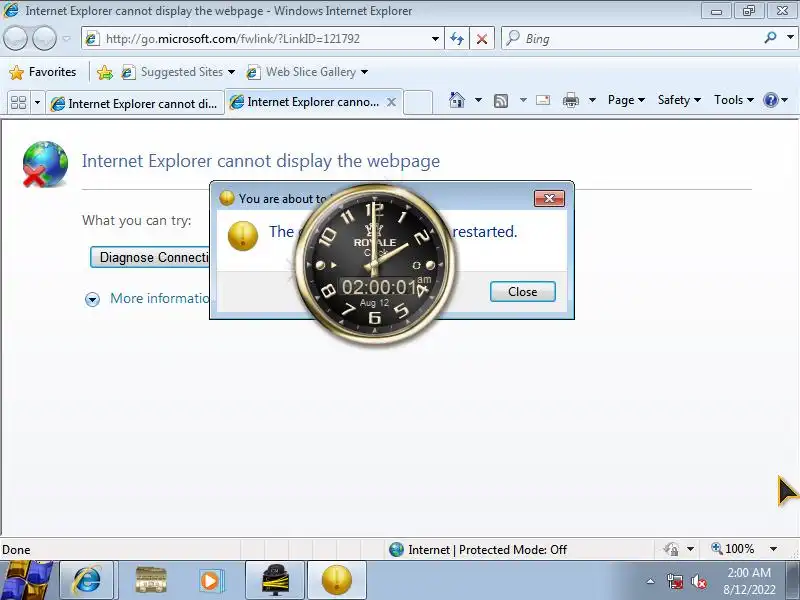Open the recent pages dropdown arrow
The height and width of the screenshot is (600, 800).
pos(66,39)
